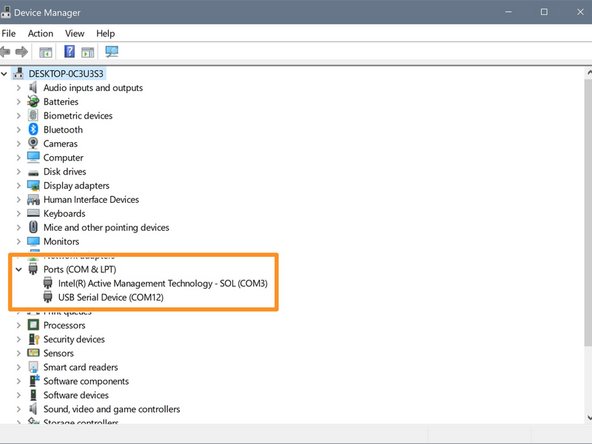Select the Mice and other pointing devices label
Image resolution: width=592 pixels, height=444 pixels.
(106, 227)
